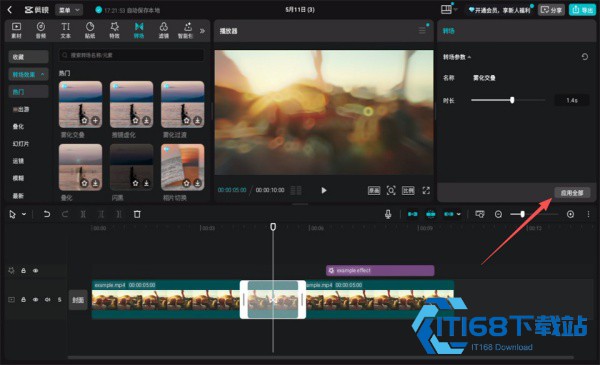Open the 滤镜 filters tab
Viewport: 600px width, 365px height.
tap(163, 30)
